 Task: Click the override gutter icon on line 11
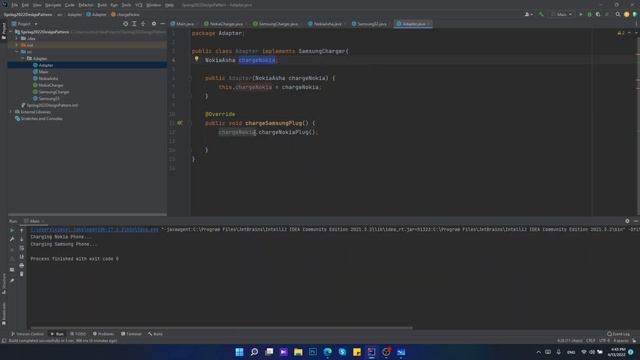pos(180,123)
